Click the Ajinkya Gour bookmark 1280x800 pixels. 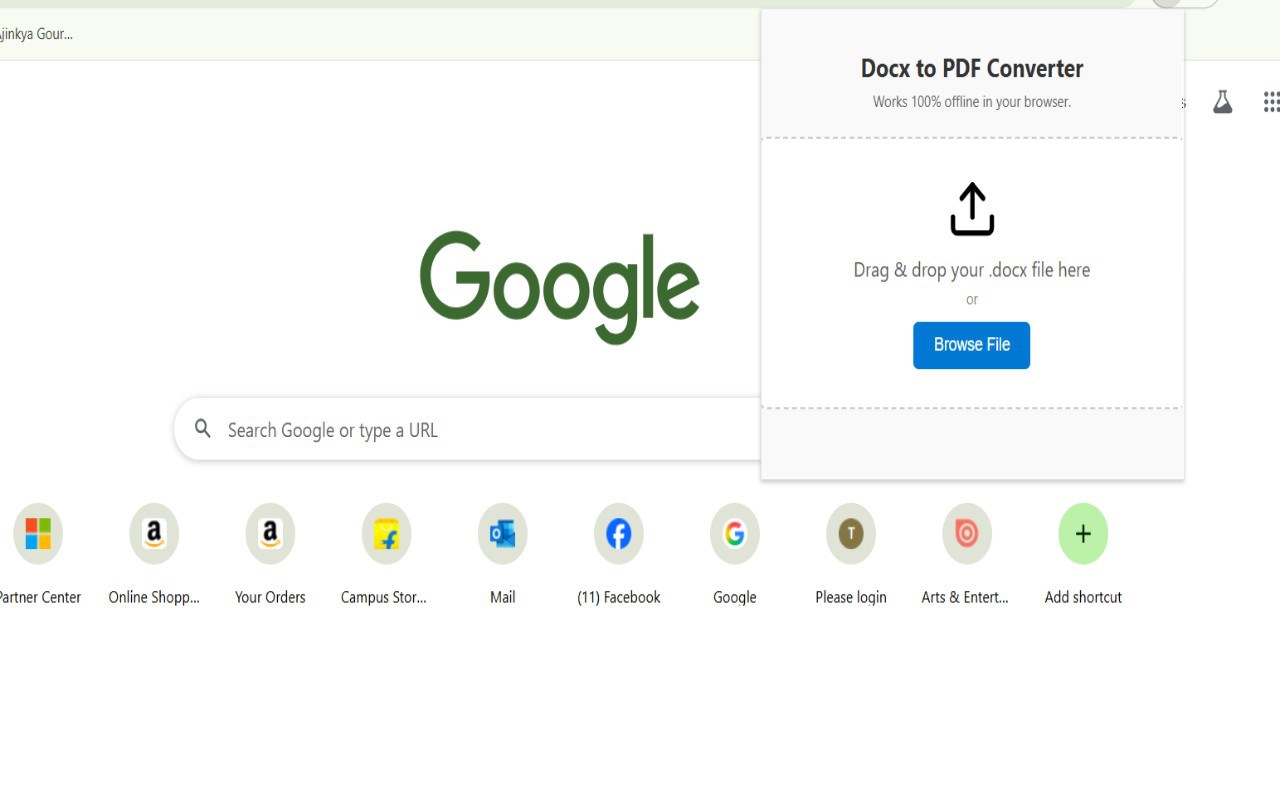tap(37, 34)
